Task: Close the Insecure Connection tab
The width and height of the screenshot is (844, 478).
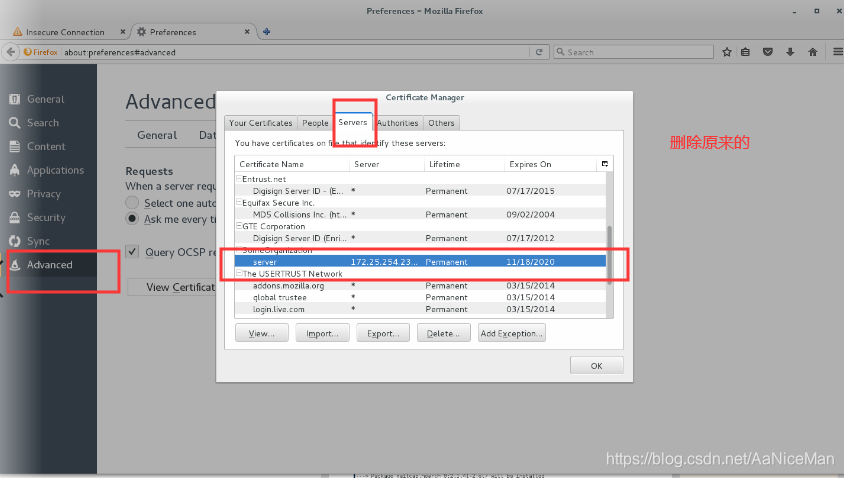Action: click(x=123, y=32)
